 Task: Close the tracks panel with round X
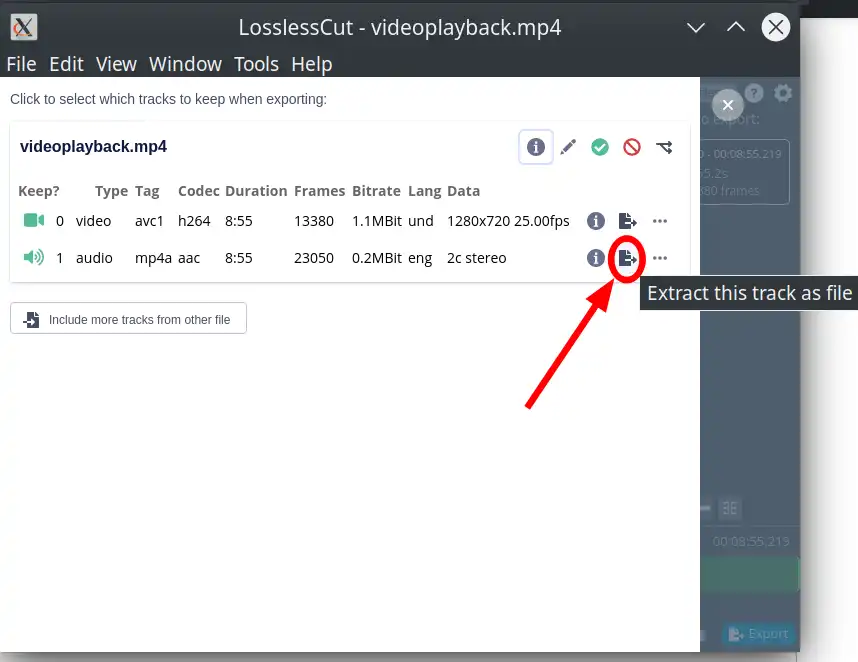pos(727,105)
